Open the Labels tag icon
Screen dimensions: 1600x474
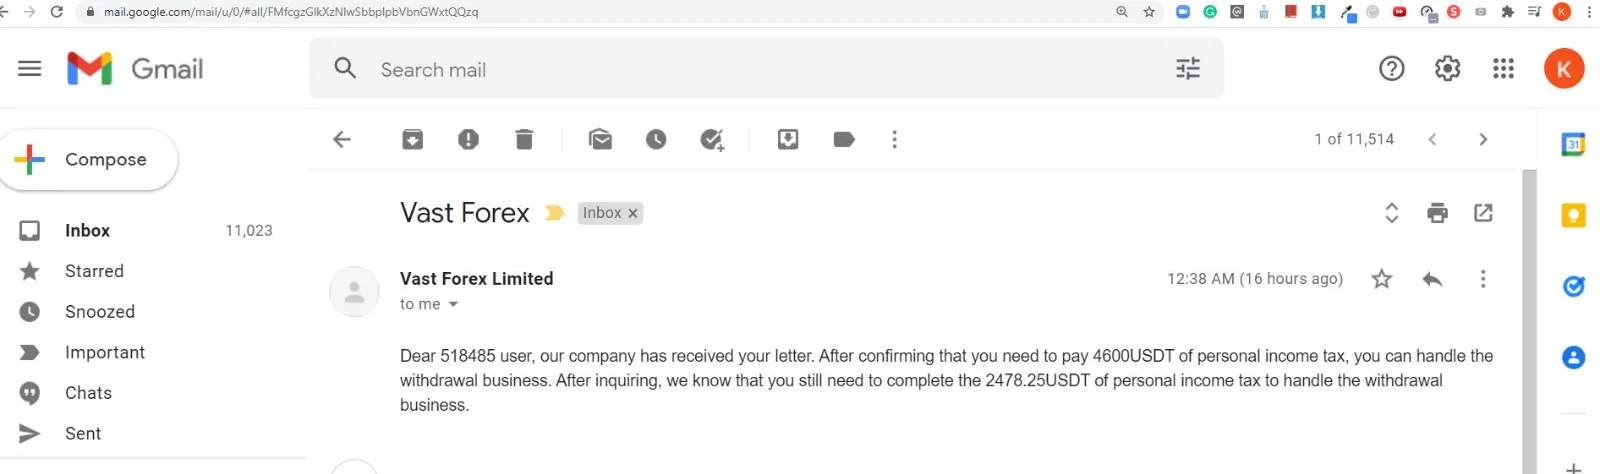point(844,140)
